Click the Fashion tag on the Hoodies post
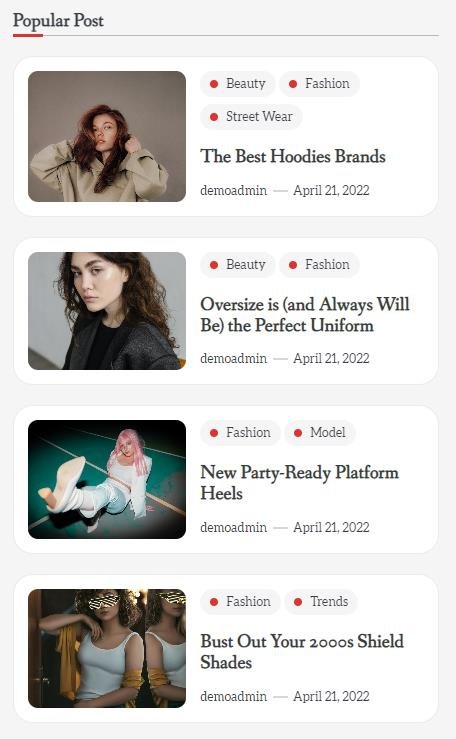The height and width of the screenshot is (739, 456). [319, 84]
